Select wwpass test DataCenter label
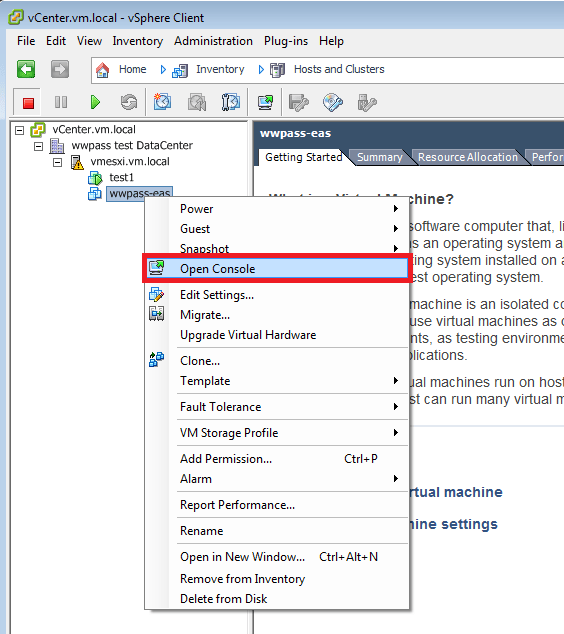564x634 pixels. point(132,146)
